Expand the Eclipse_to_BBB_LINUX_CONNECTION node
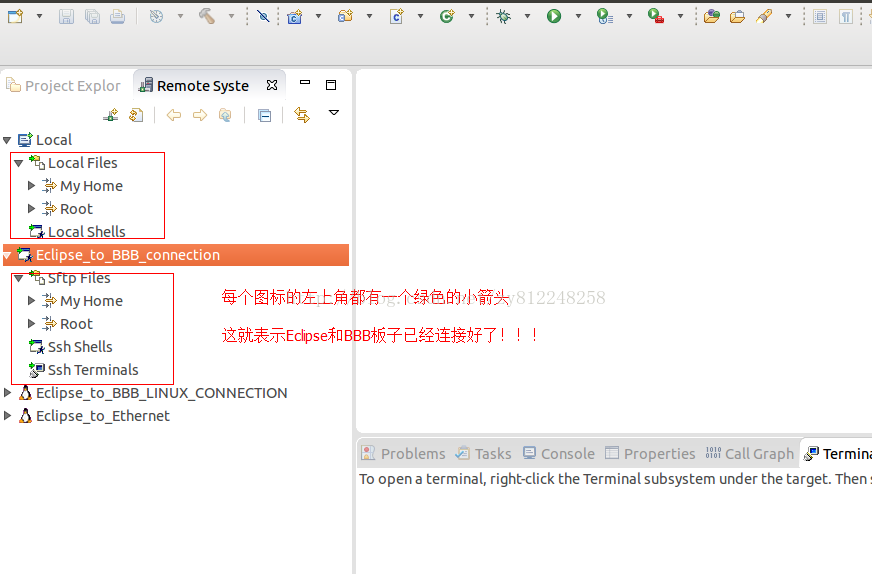Image resolution: width=872 pixels, height=574 pixels. (7, 393)
